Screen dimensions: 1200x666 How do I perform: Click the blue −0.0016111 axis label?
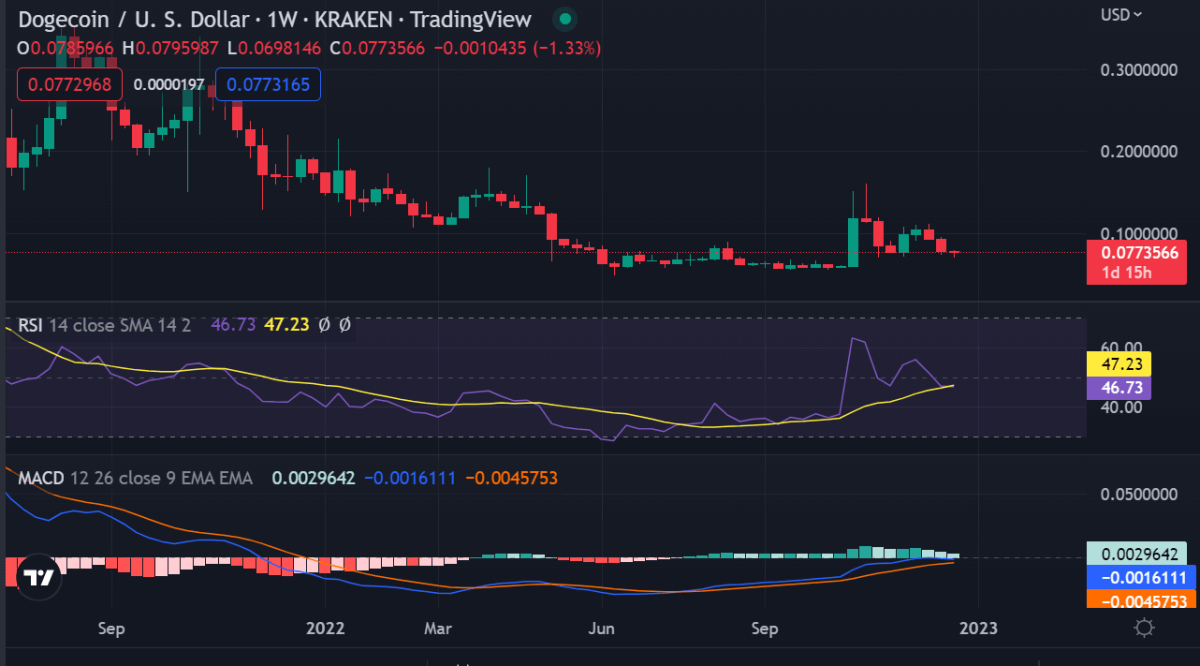(1140, 577)
